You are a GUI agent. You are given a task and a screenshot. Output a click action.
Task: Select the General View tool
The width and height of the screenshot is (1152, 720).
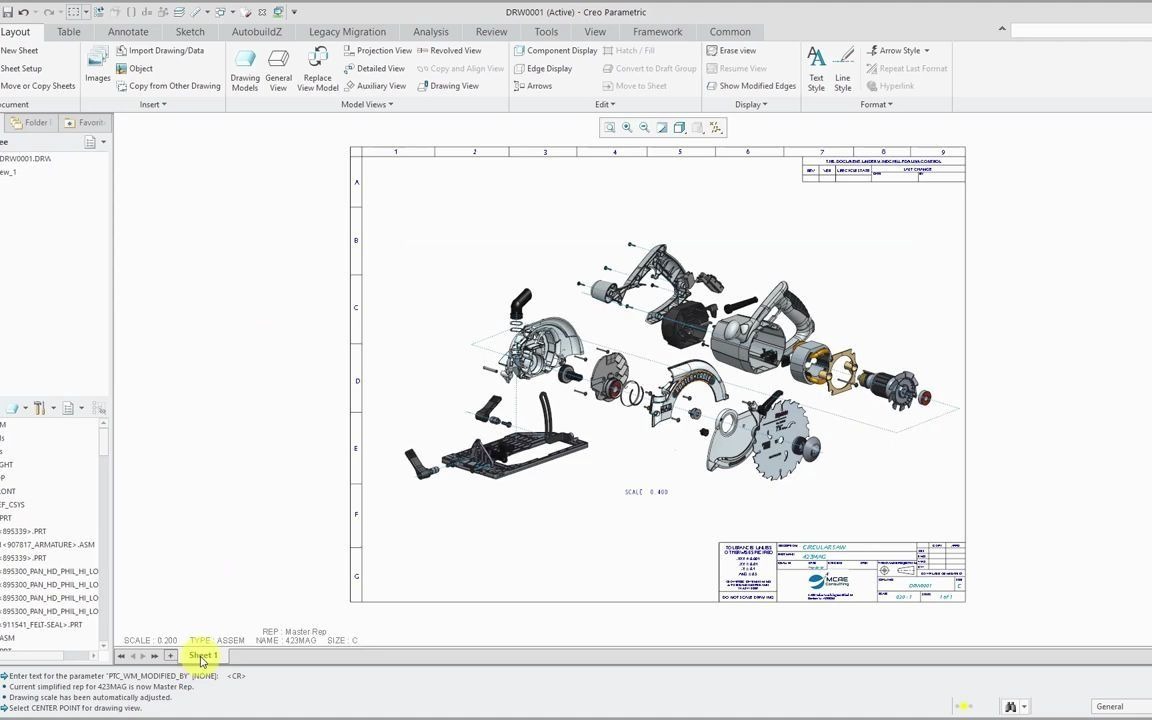278,68
